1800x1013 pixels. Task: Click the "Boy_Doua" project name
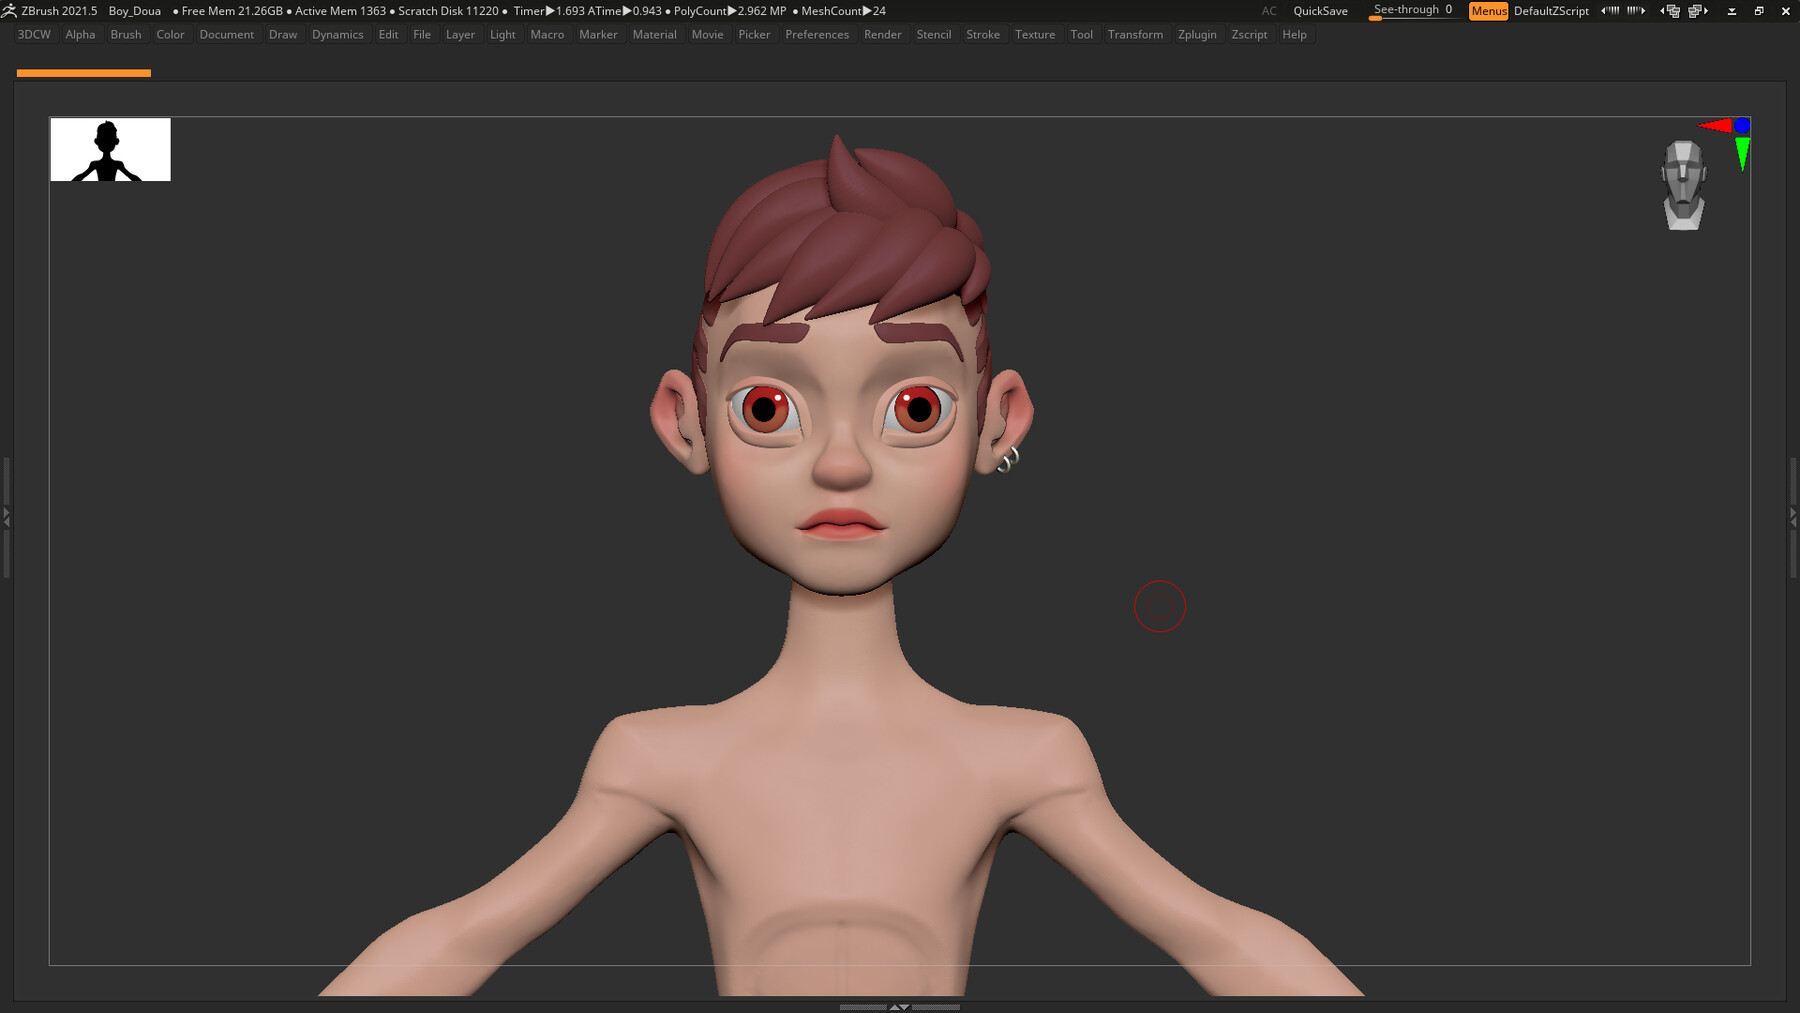135,11
